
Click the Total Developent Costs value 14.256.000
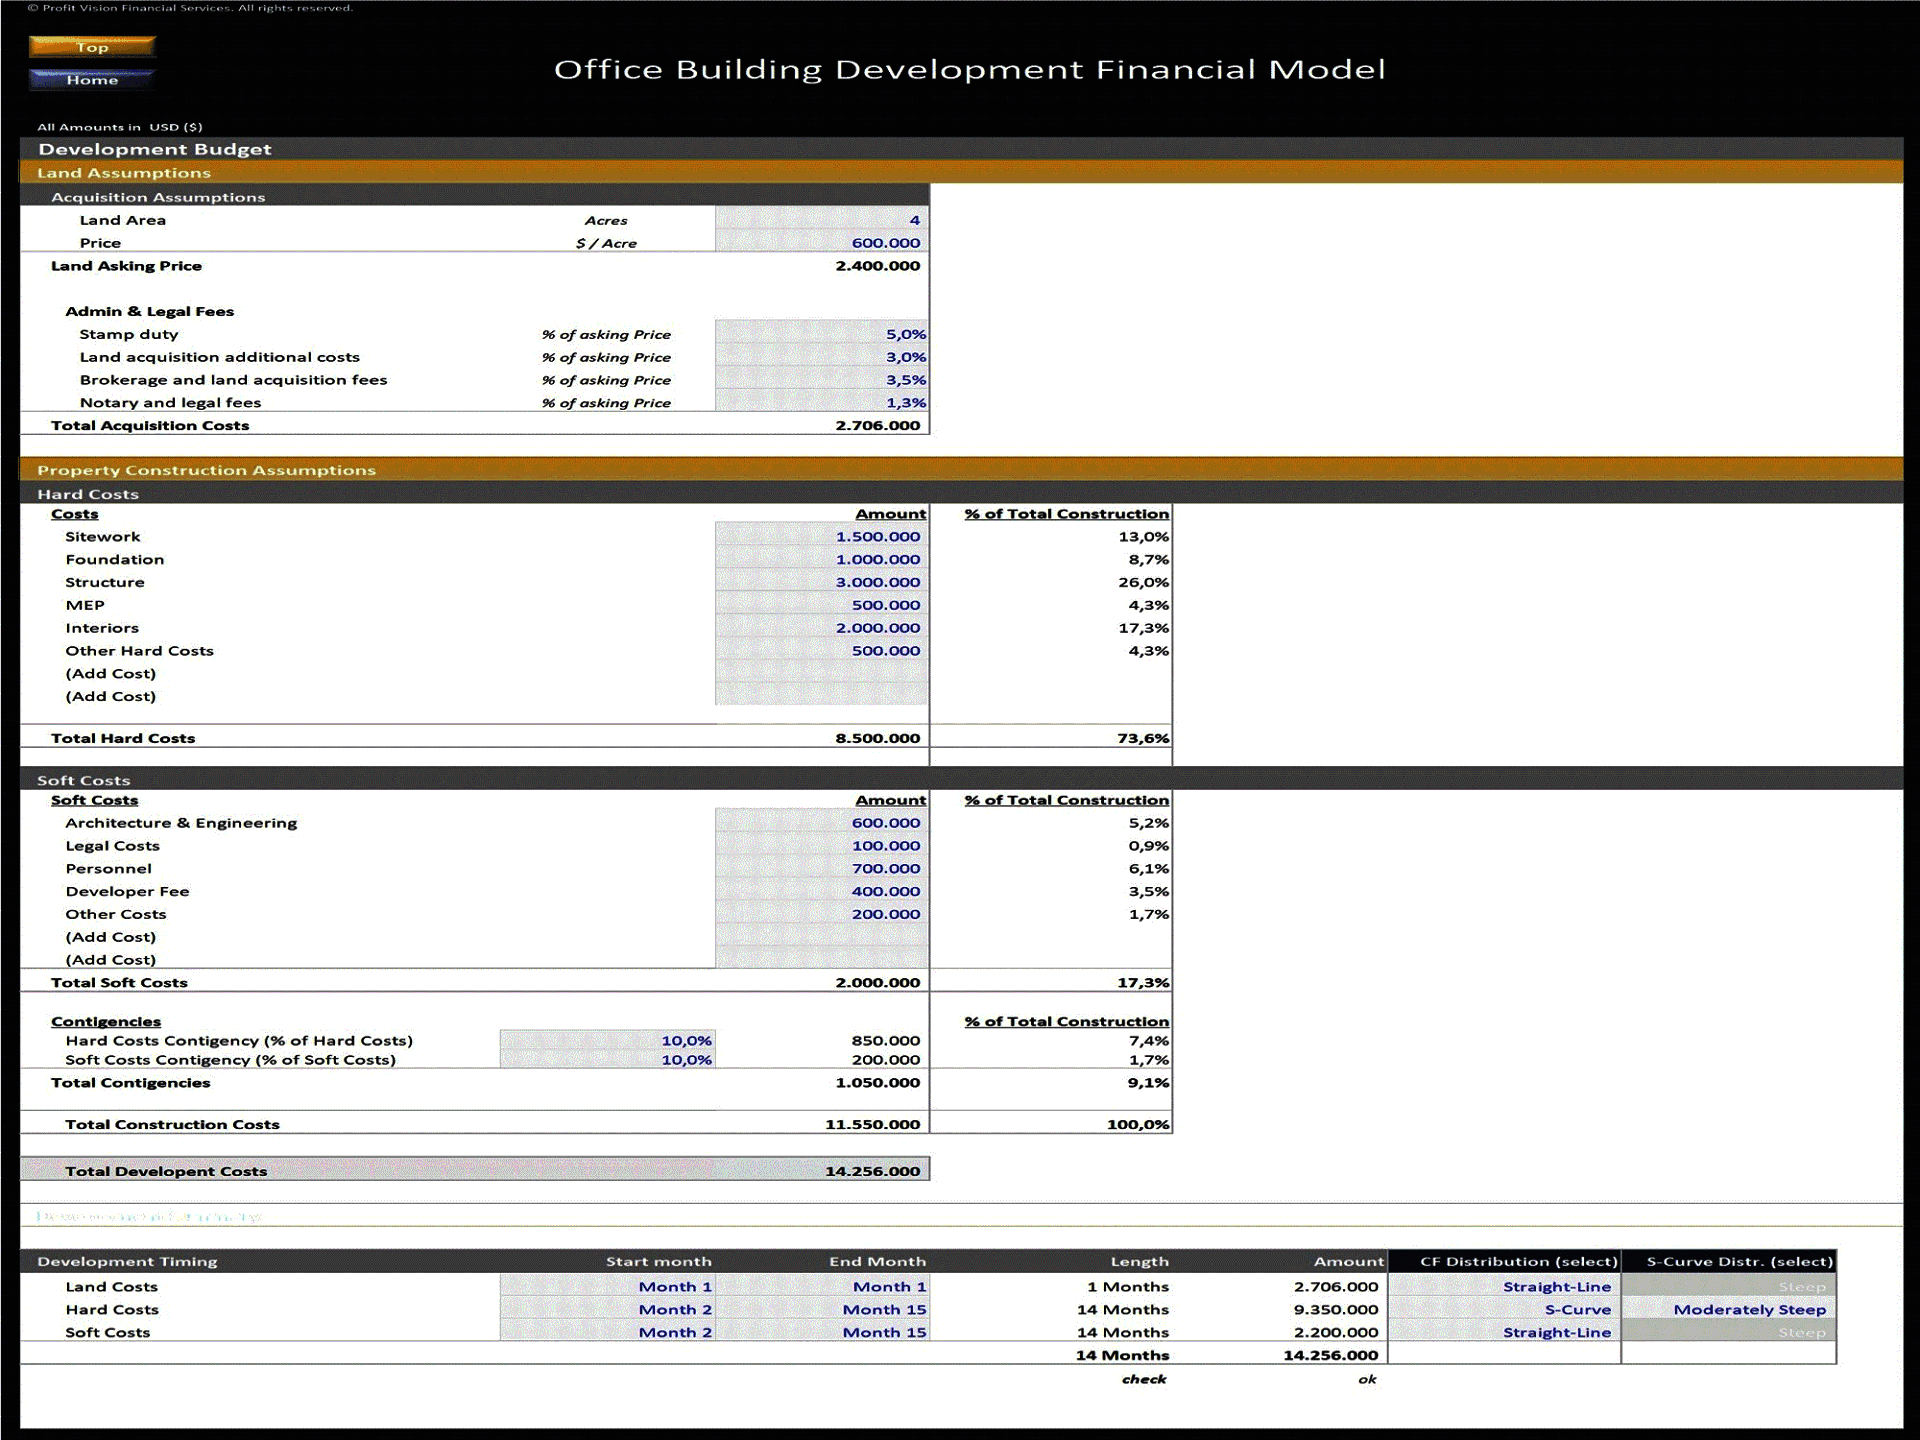873,1172
